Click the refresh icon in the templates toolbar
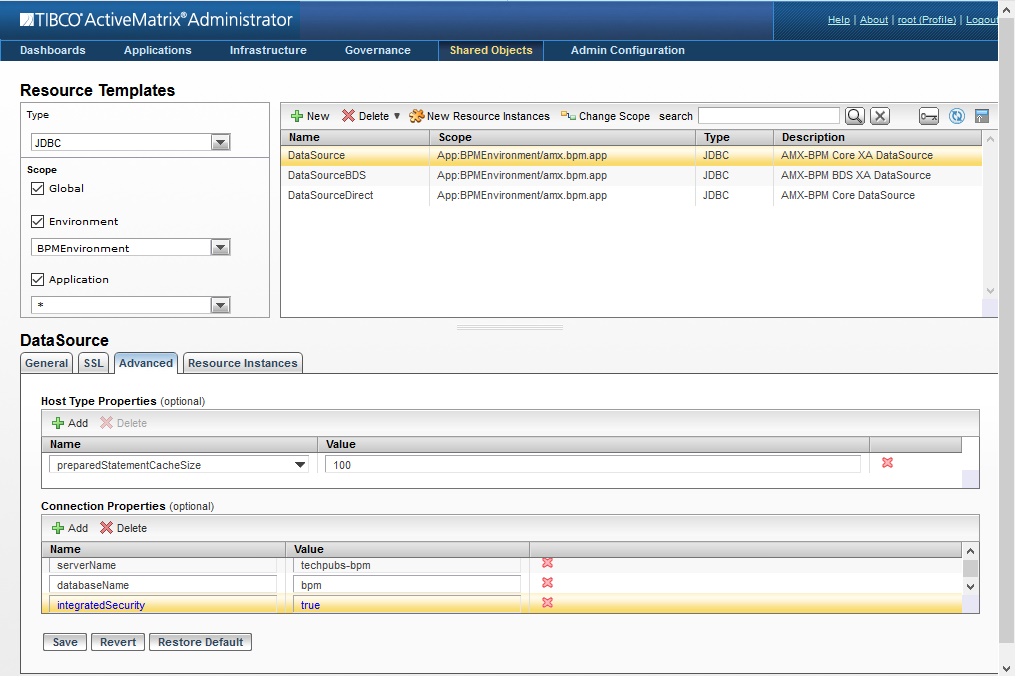 956,116
